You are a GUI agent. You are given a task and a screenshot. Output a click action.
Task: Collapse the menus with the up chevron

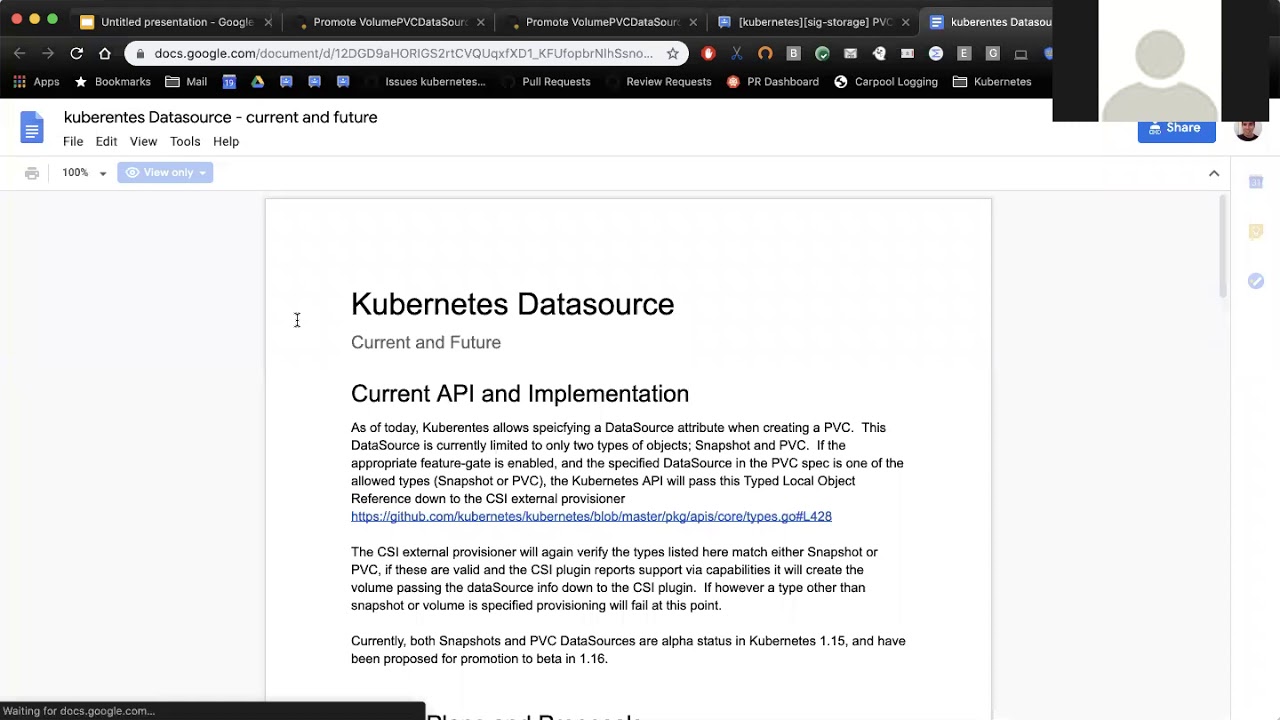pyautogui.click(x=1214, y=173)
